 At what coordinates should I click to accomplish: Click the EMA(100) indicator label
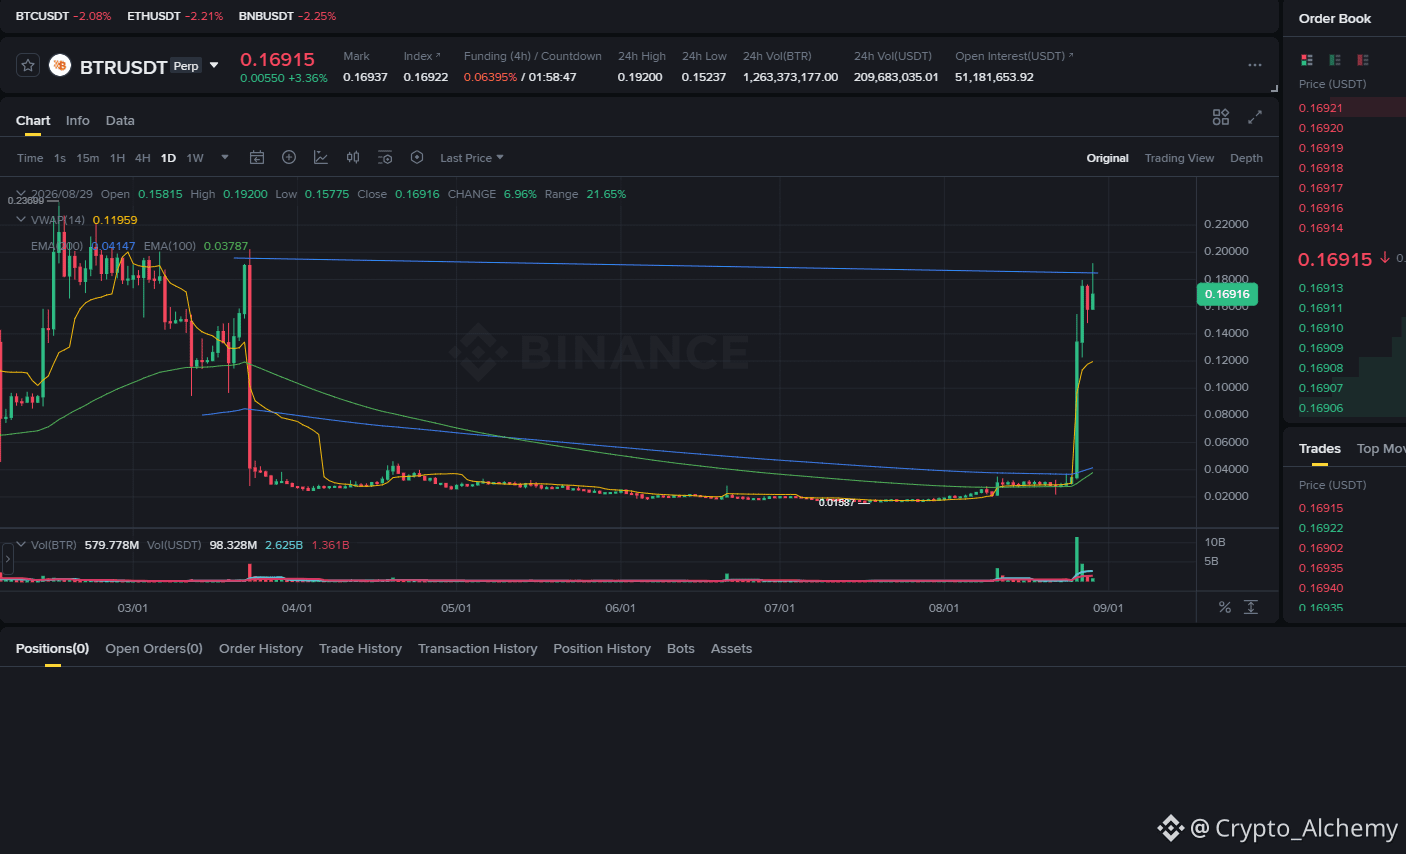click(170, 246)
